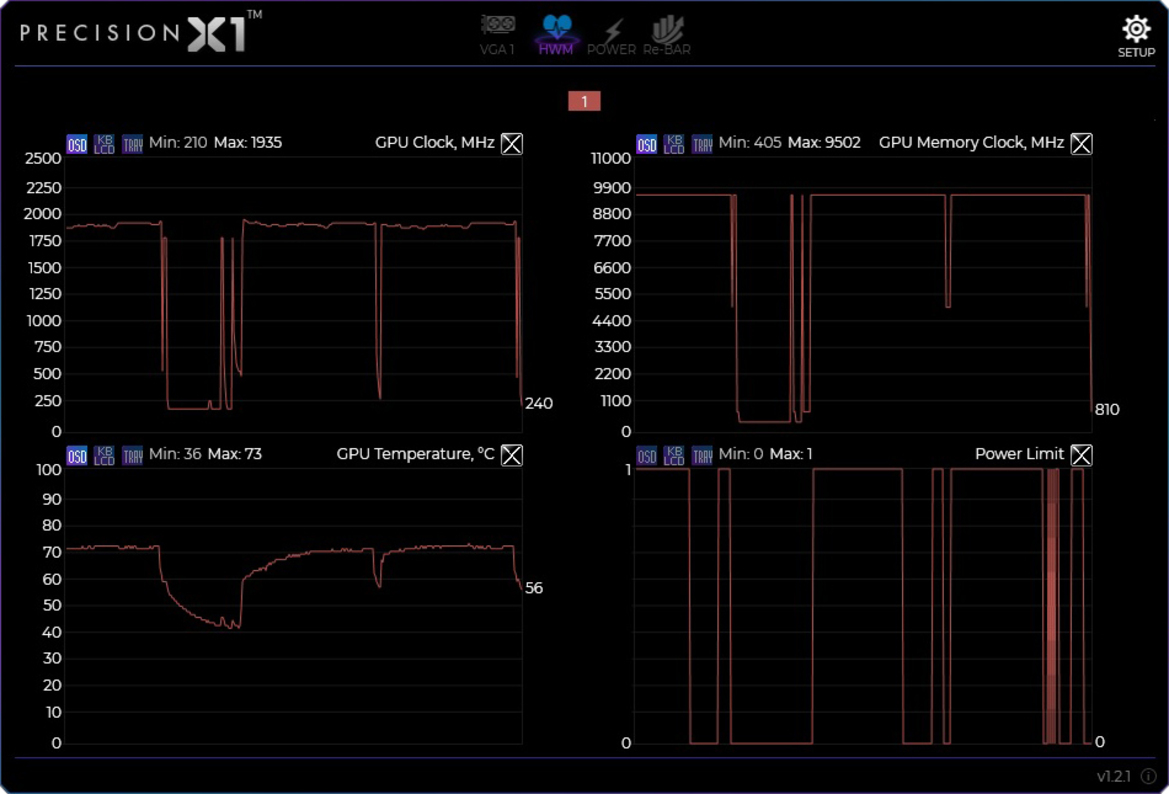Click the info icon beside v1.2.1
The width and height of the screenshot is (1169, 794).
[x=1148, y=776]
